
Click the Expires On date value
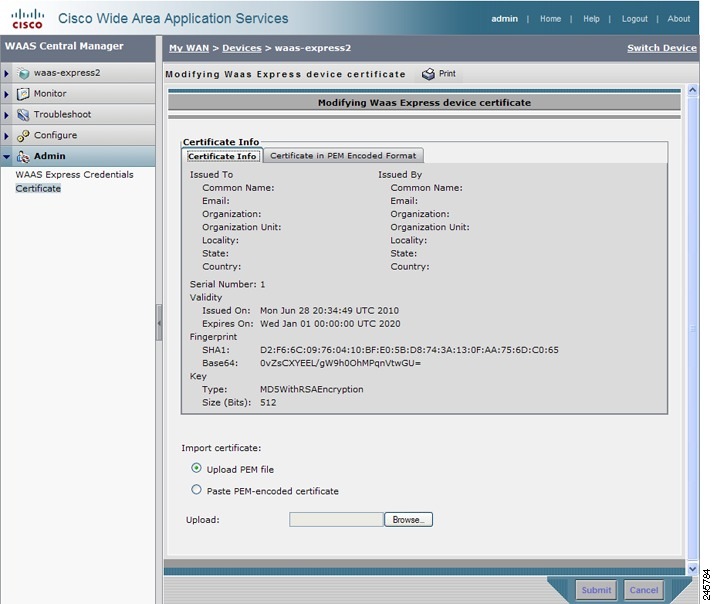[330, 324]
